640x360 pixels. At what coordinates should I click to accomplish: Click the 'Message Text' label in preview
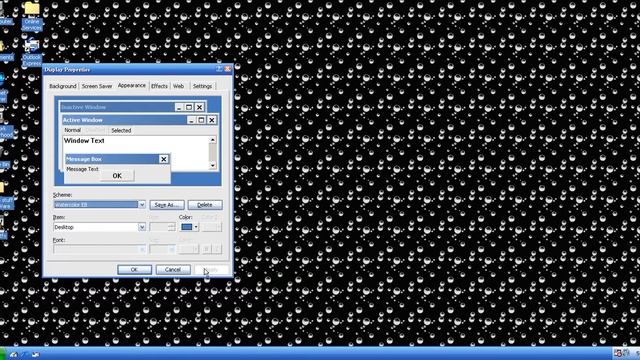[82, 169]
